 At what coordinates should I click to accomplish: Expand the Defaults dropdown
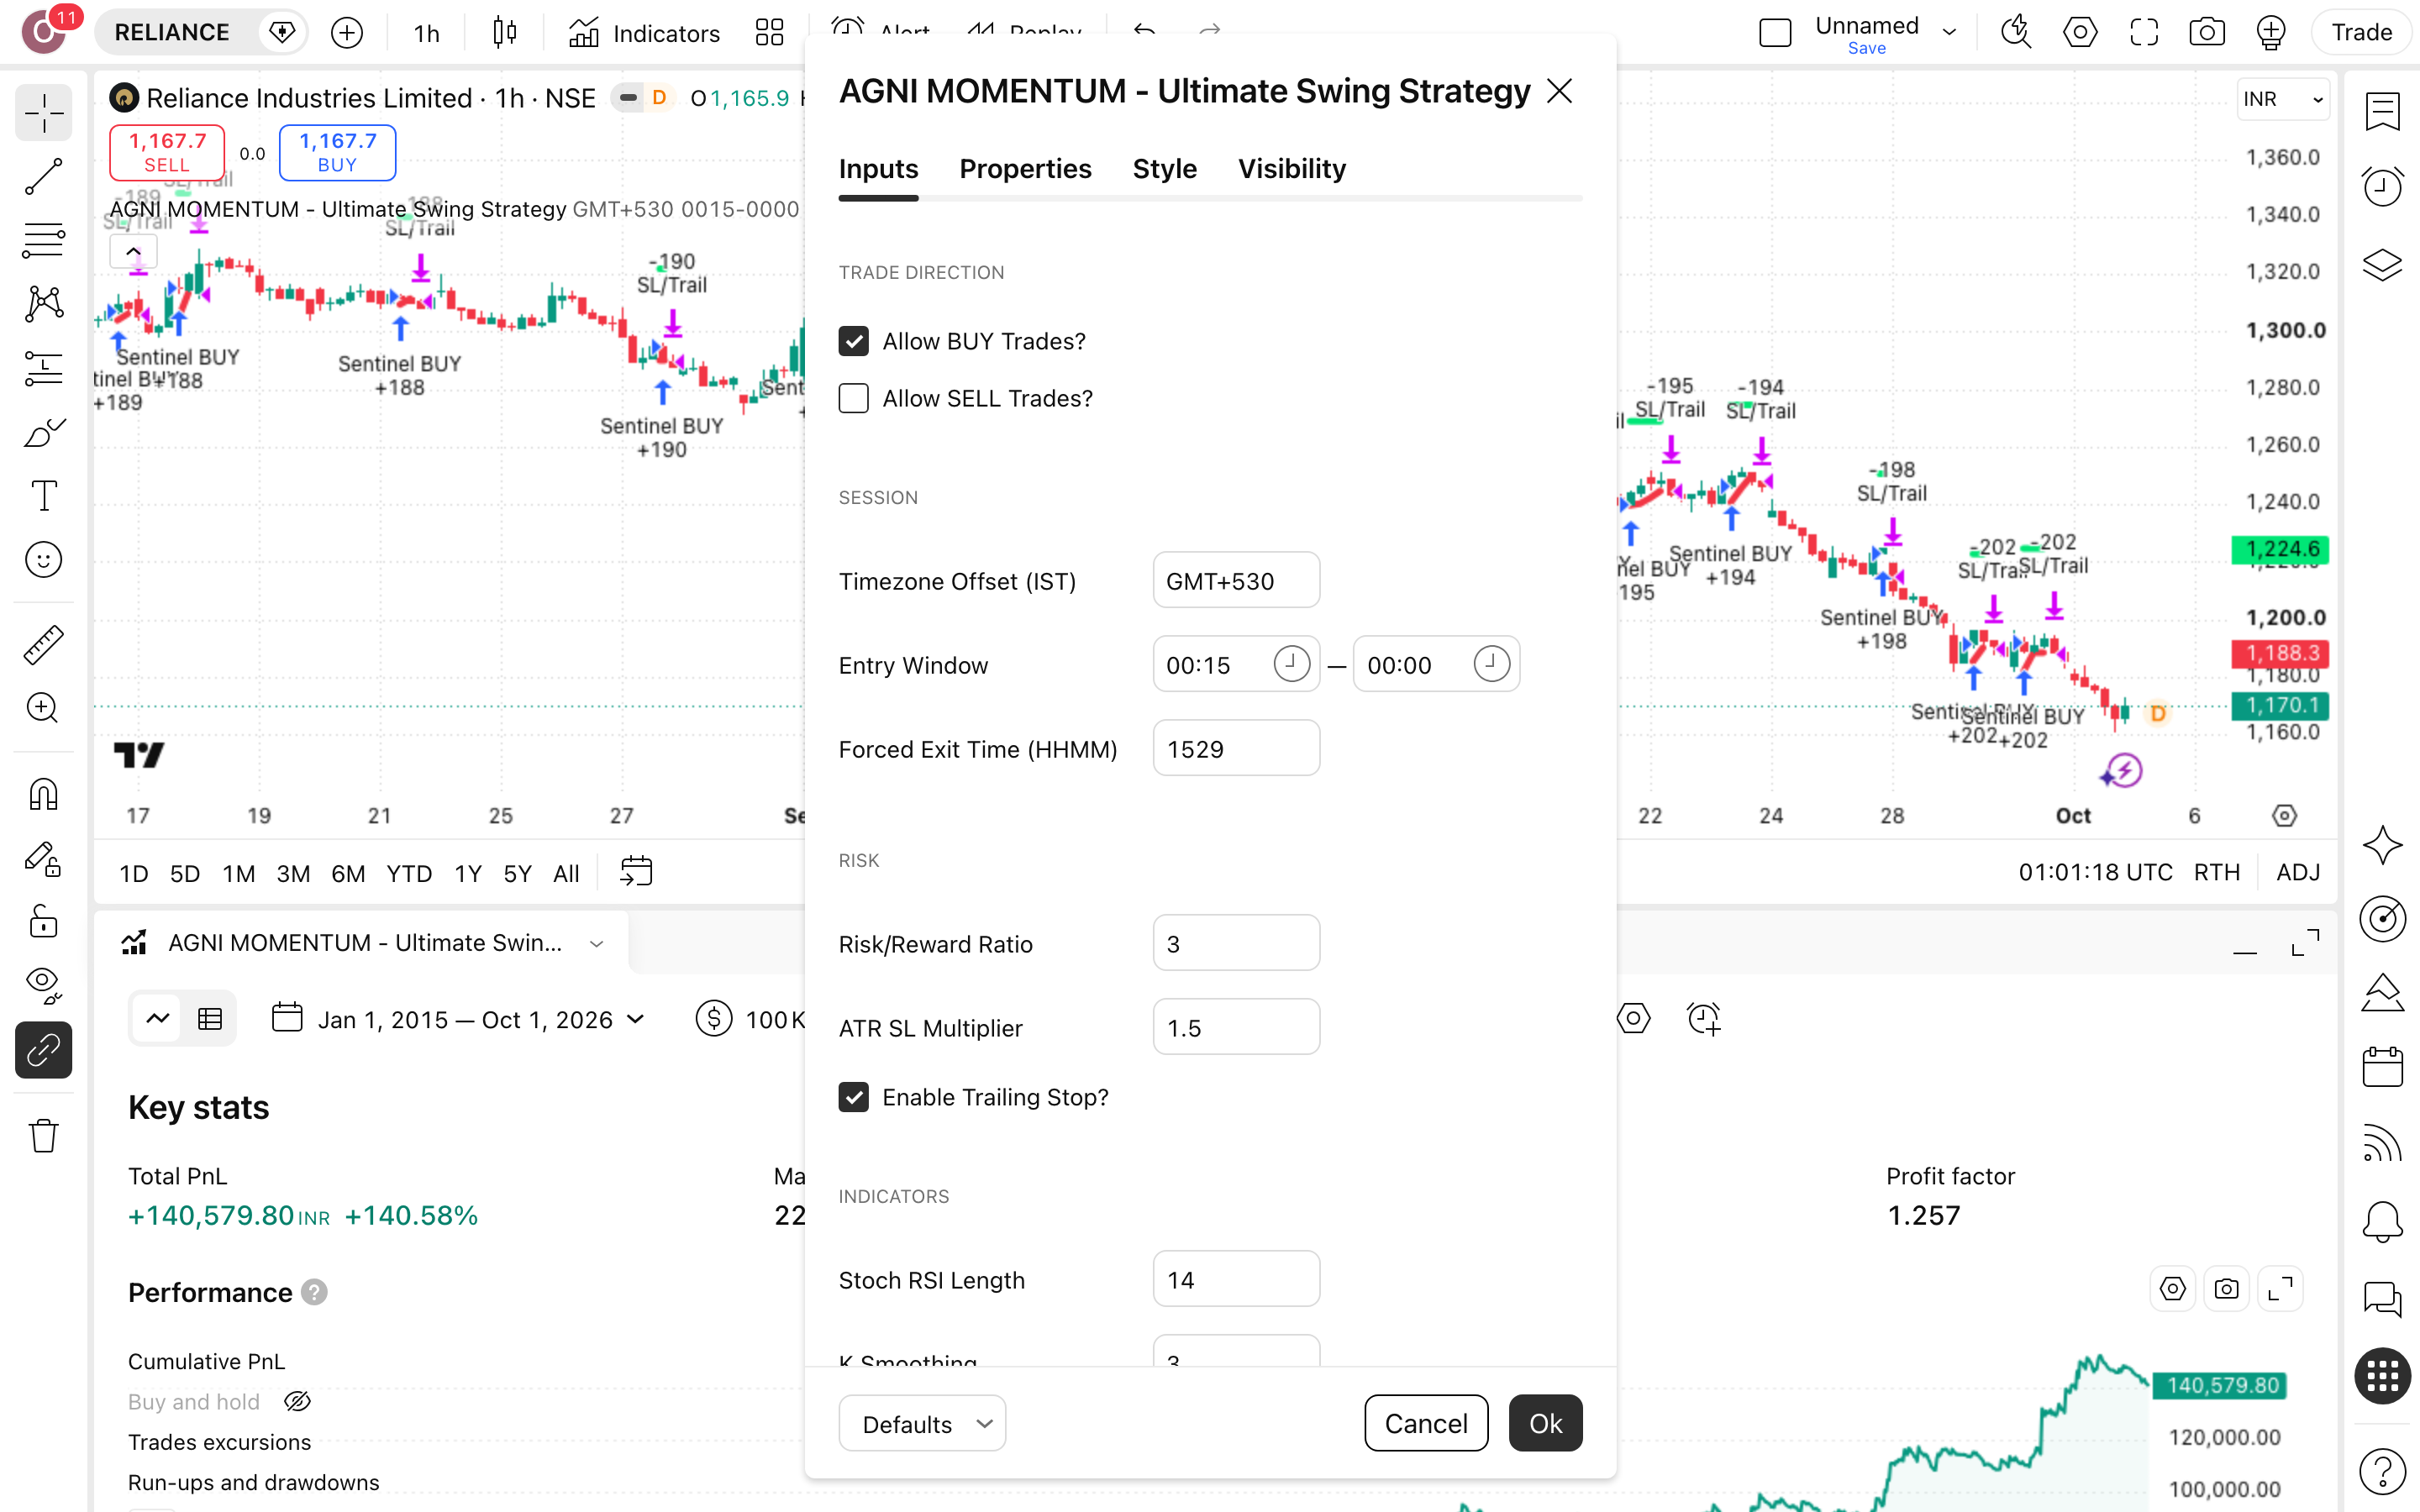click(x=922, y=1423)
